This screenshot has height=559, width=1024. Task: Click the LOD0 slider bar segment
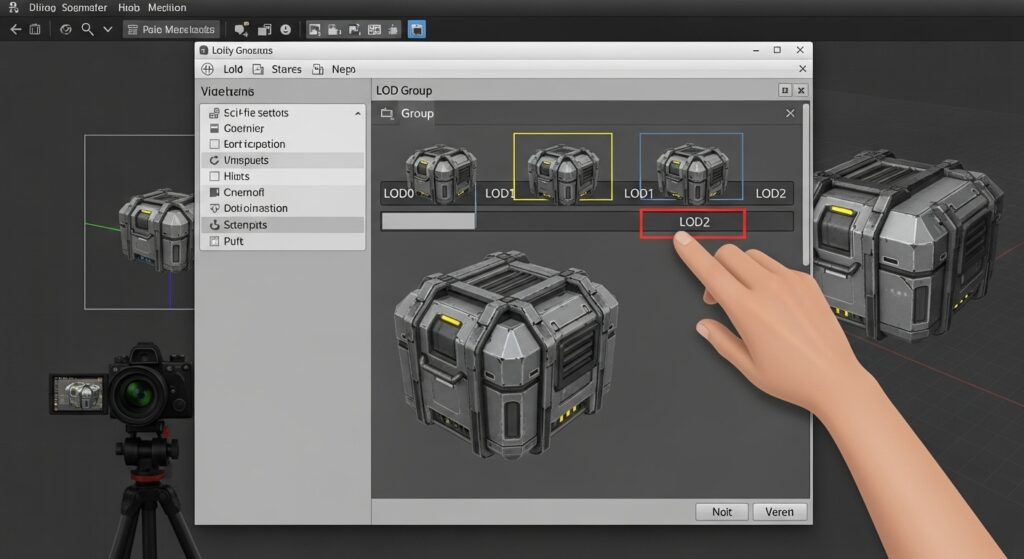[428, 221]
